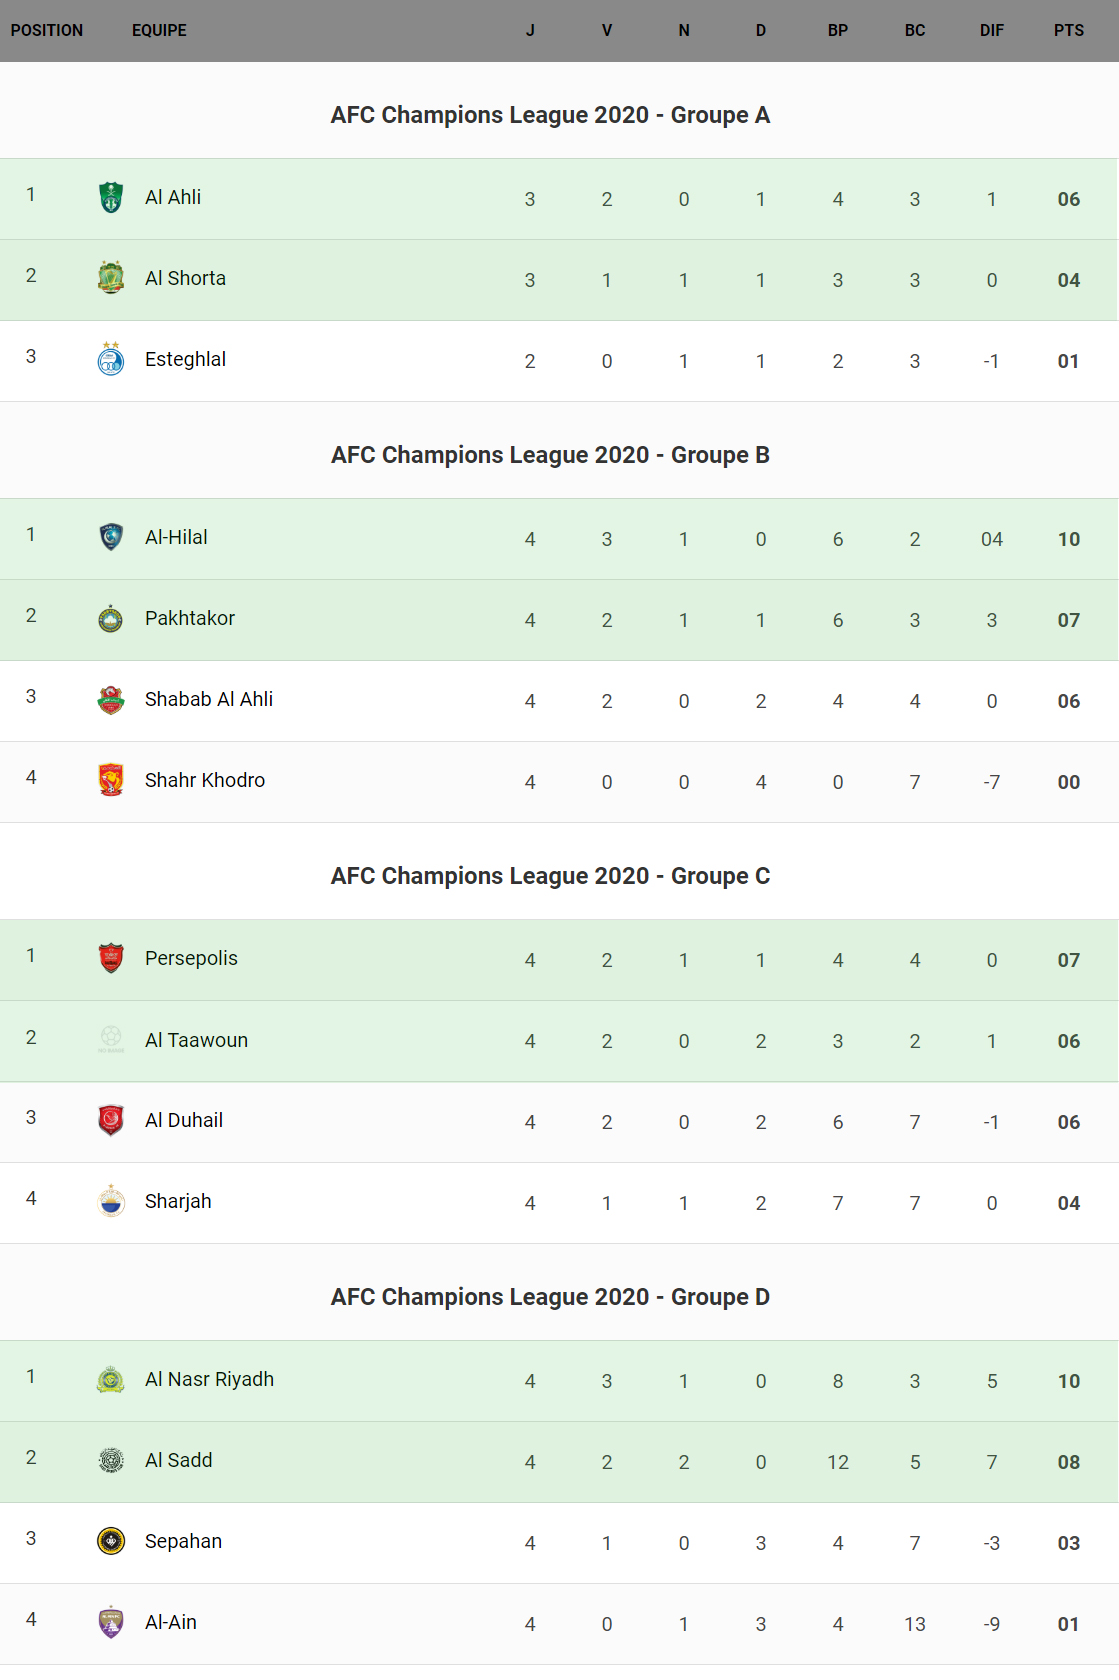Click the Al Shorta team logo

point(111,278)
